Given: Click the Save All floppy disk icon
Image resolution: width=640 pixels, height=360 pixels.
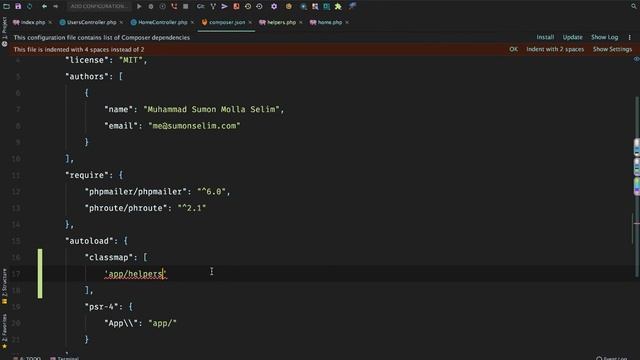Looking at the screenshot, I should tap(18, 6).
